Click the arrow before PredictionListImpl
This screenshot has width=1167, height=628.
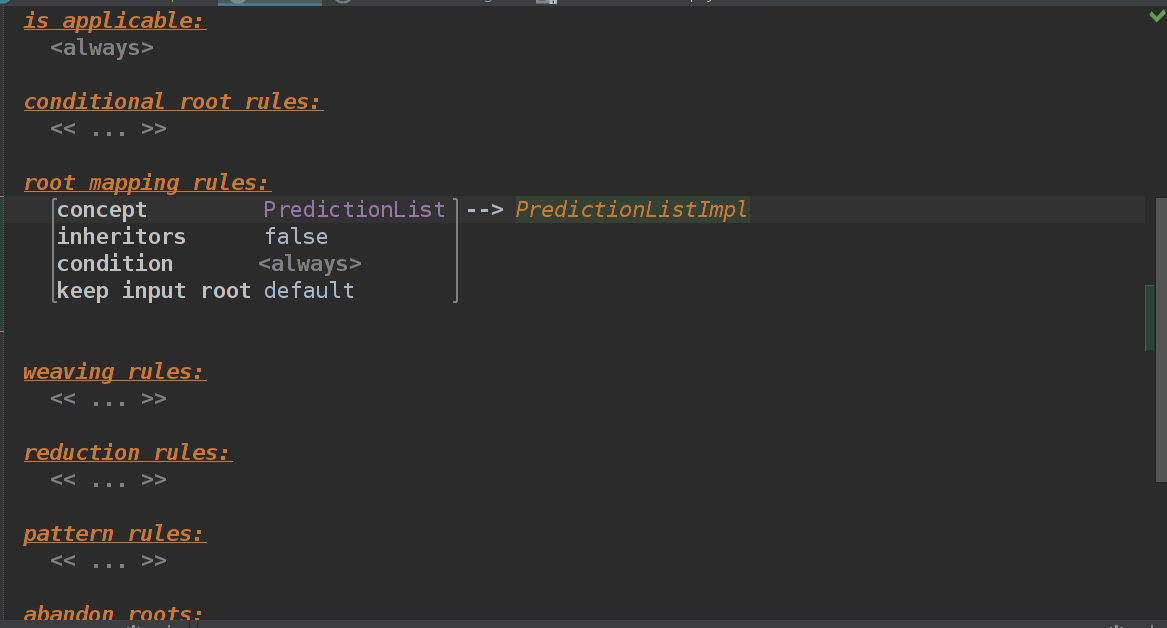click(484, 210)
